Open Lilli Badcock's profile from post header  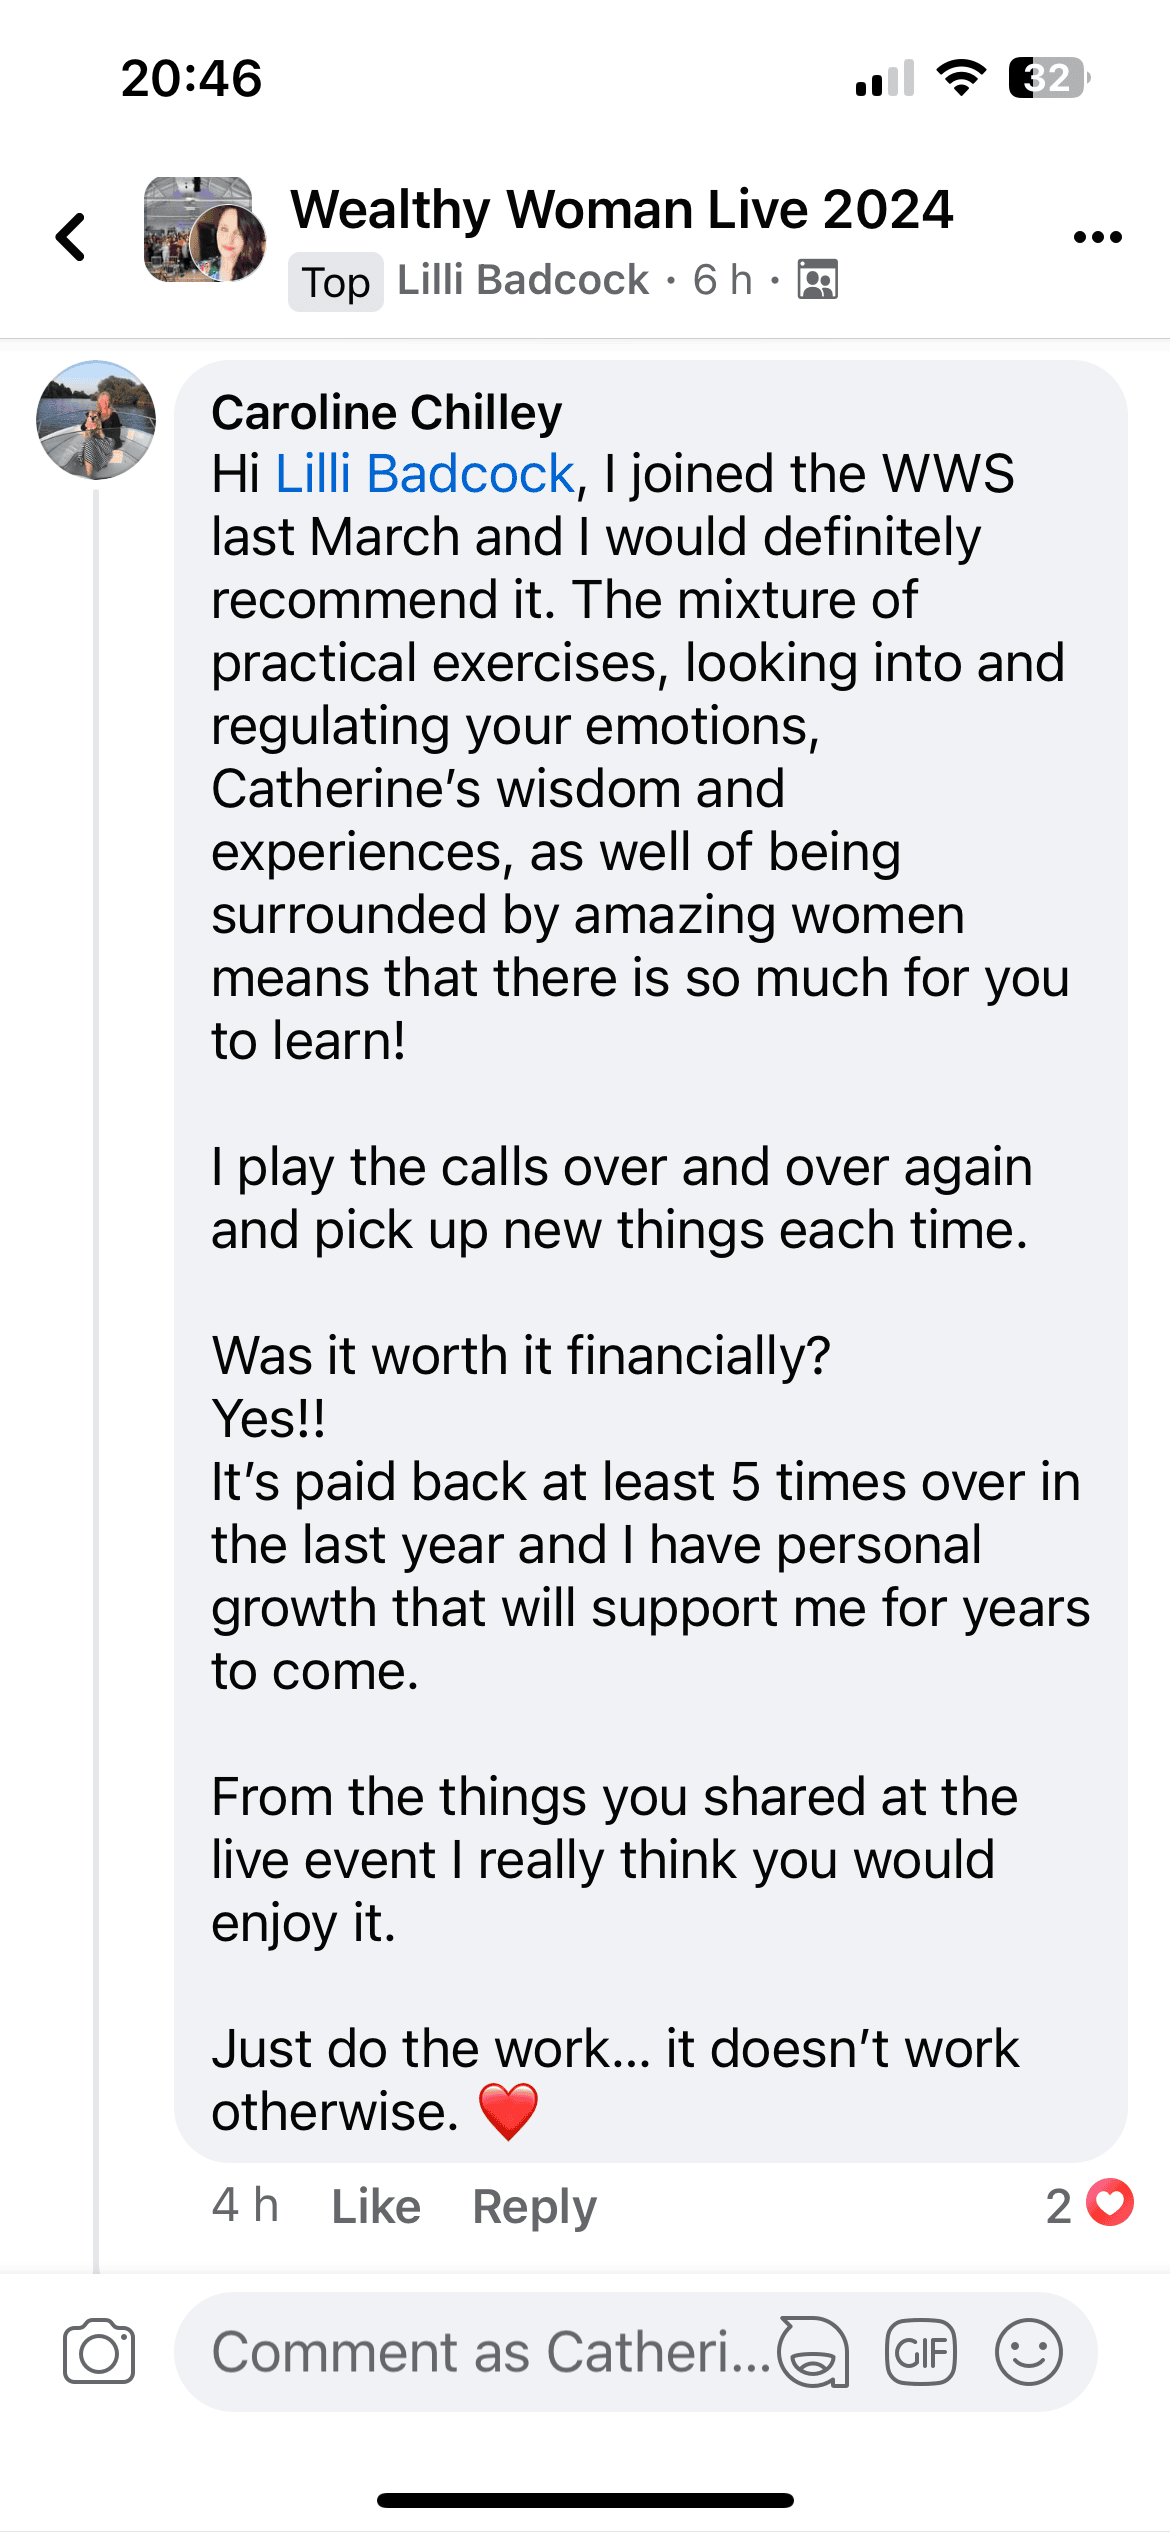(x=523, y=281)
